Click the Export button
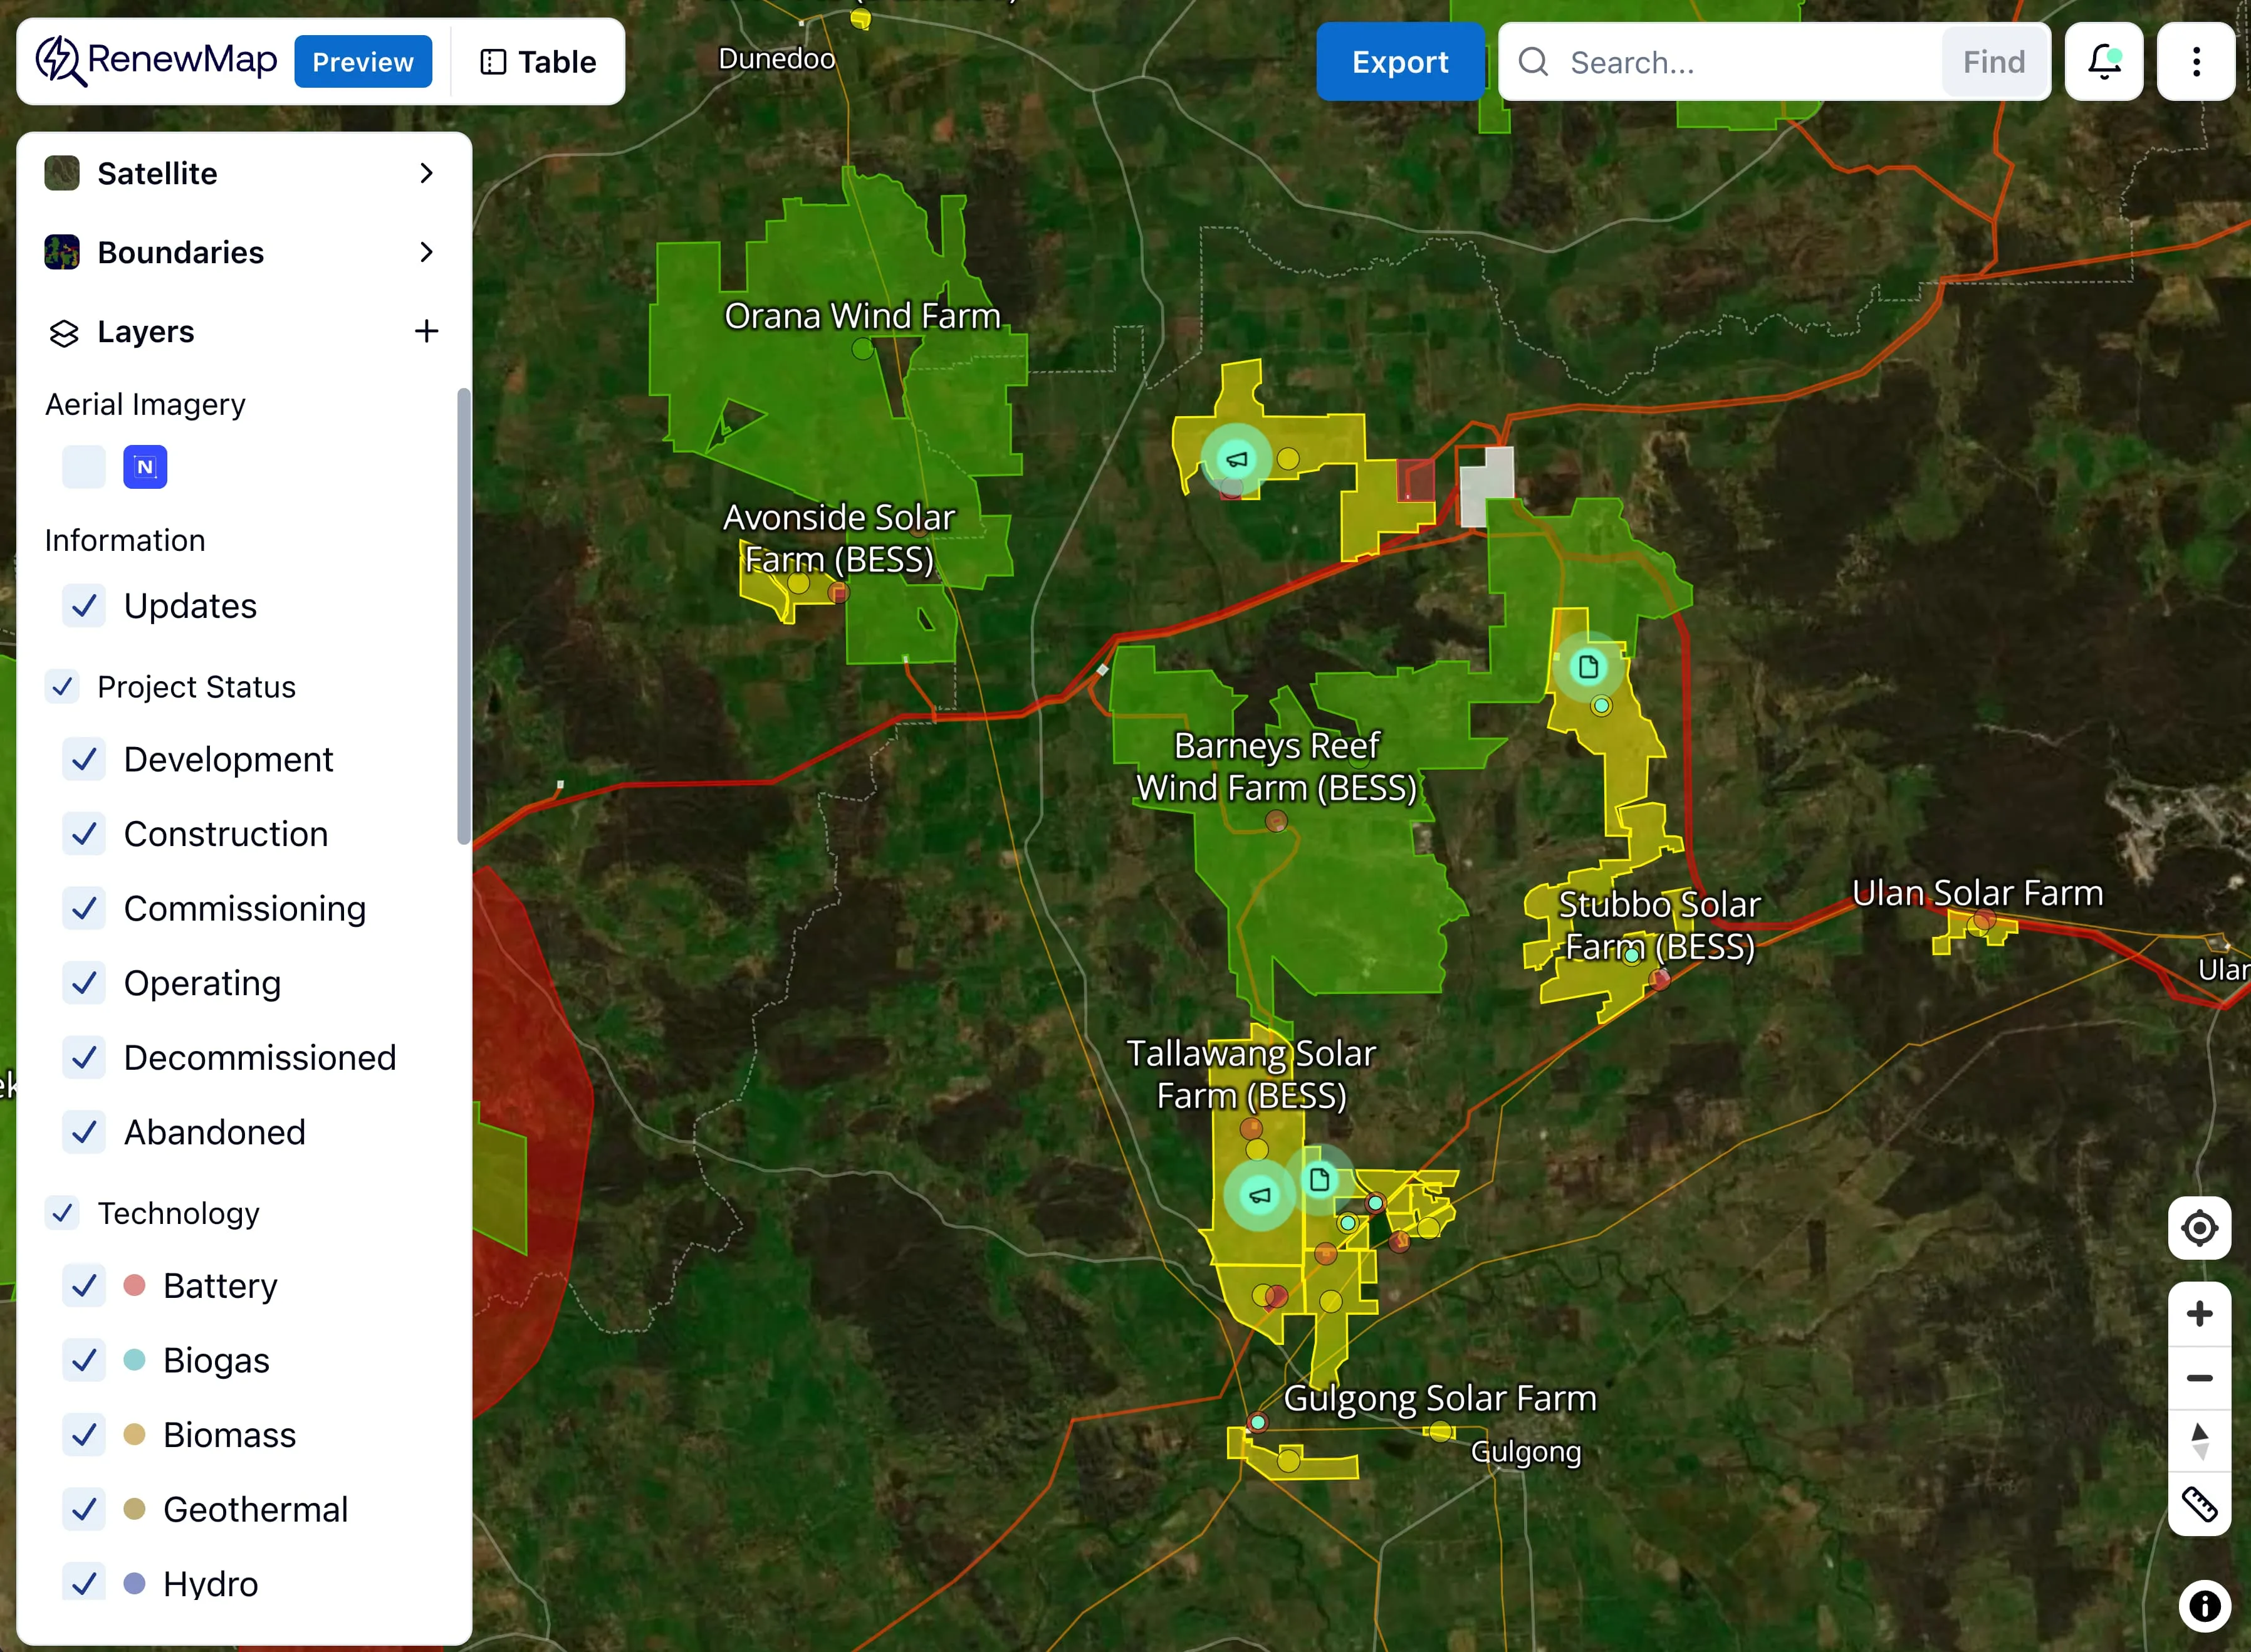2251x1652 pixels. [x=1400, y=62]
